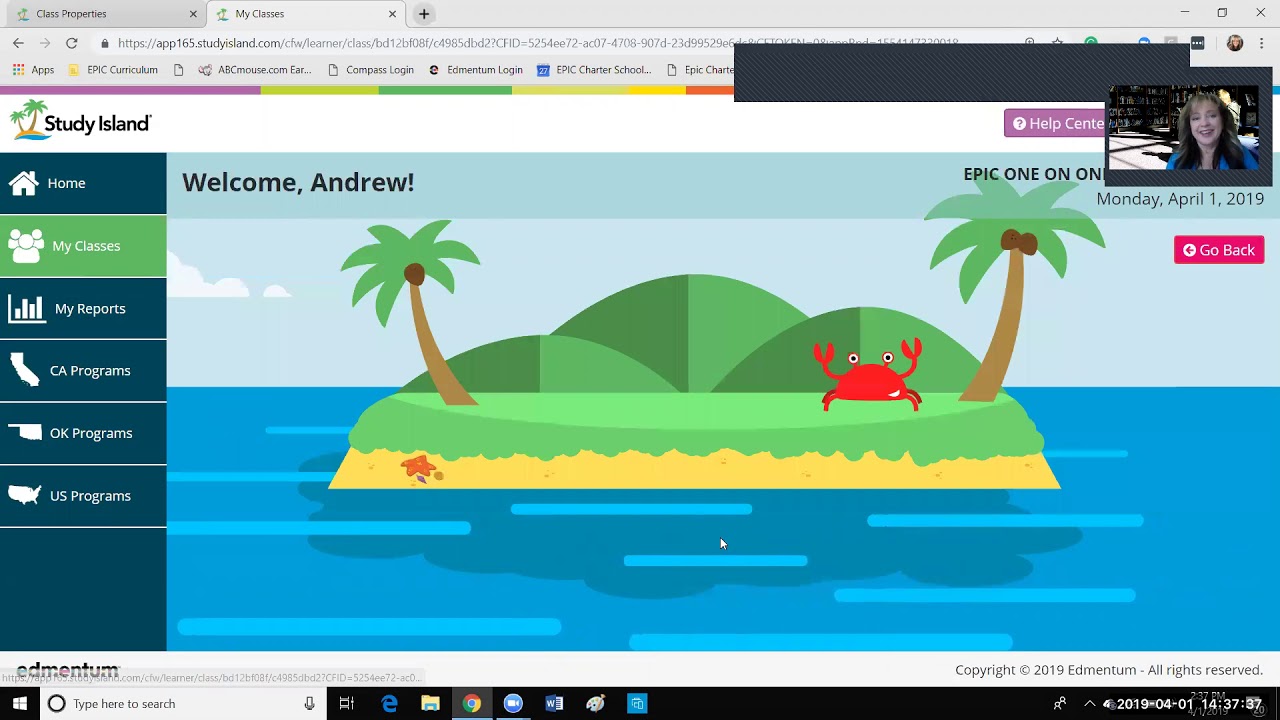The image size is (1280, 720).
Task: Open the Compass Login bookmark
Action: coord(370,70)
